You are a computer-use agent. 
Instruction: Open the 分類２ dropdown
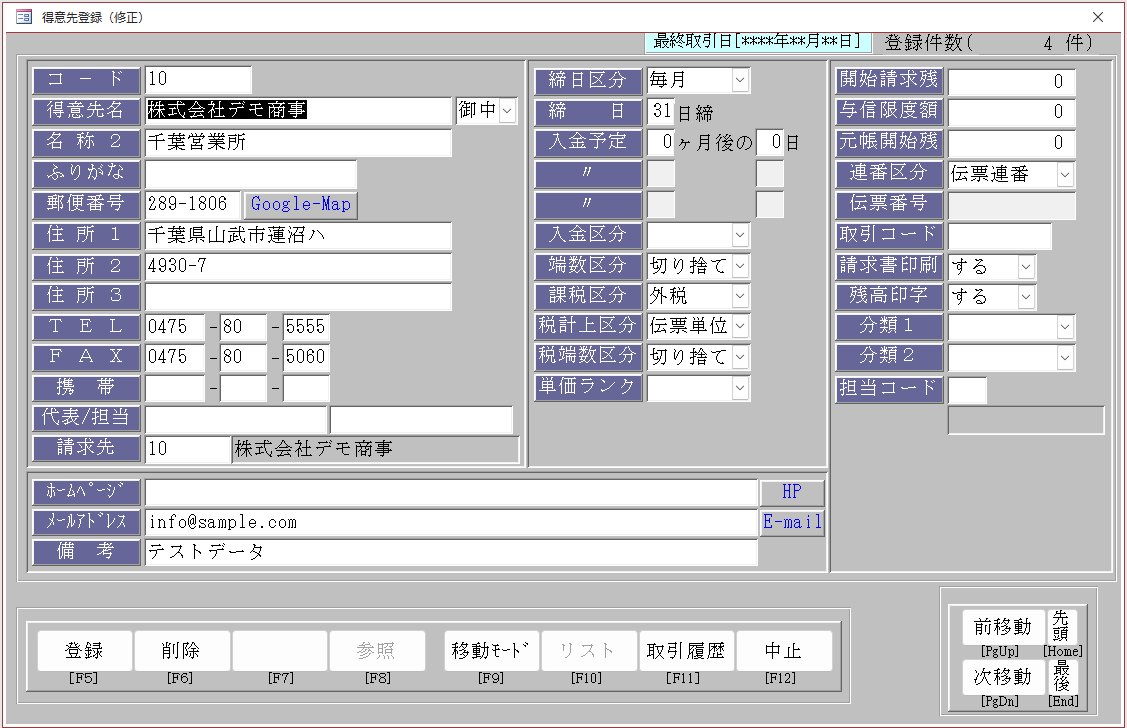tap(1065, 358)
